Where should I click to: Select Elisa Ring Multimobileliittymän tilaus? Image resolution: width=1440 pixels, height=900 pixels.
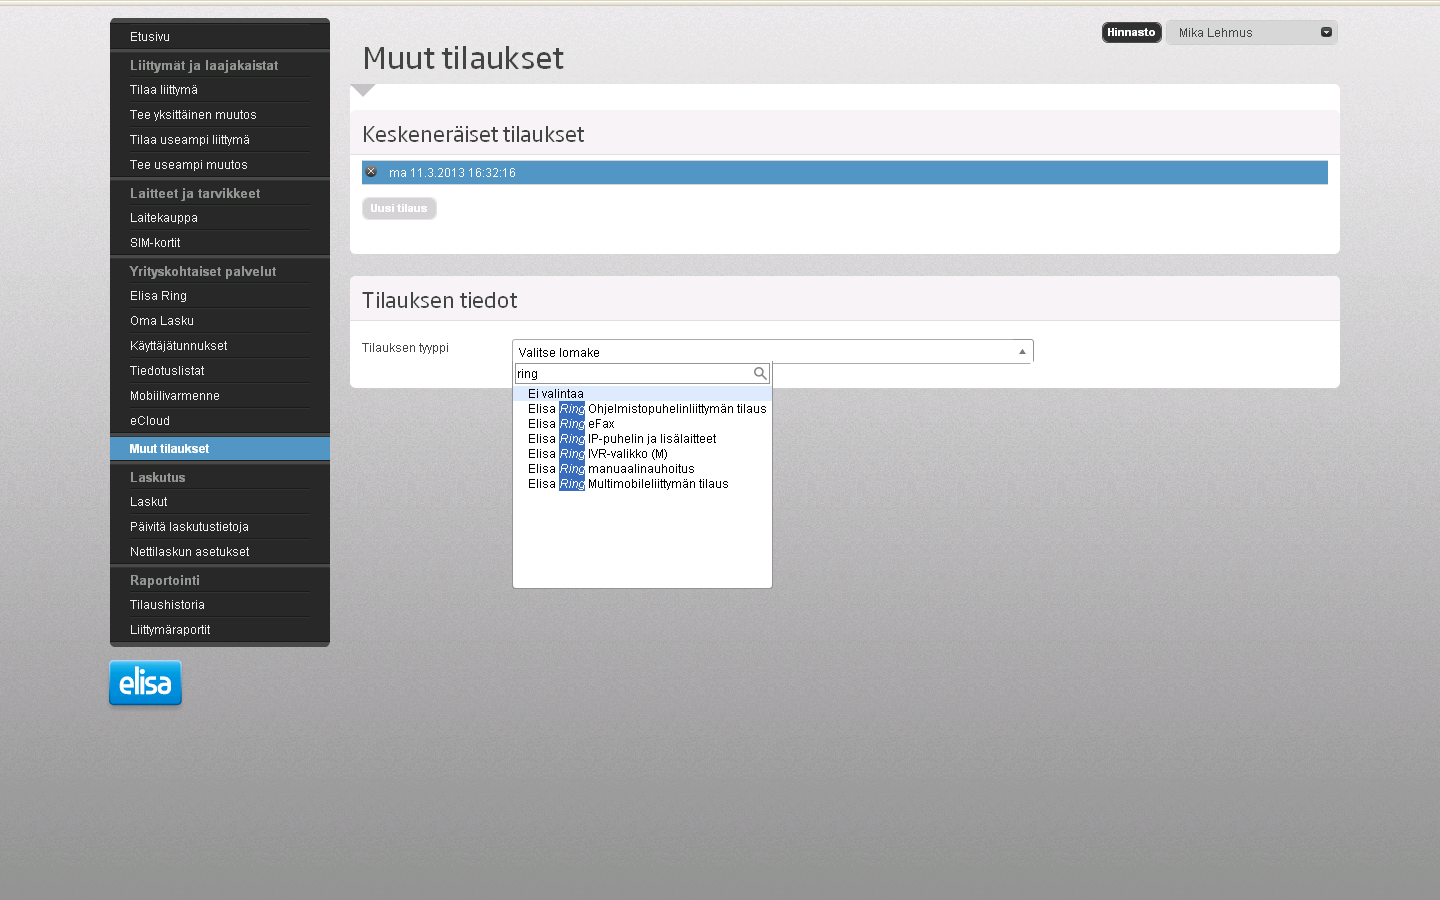628,484
